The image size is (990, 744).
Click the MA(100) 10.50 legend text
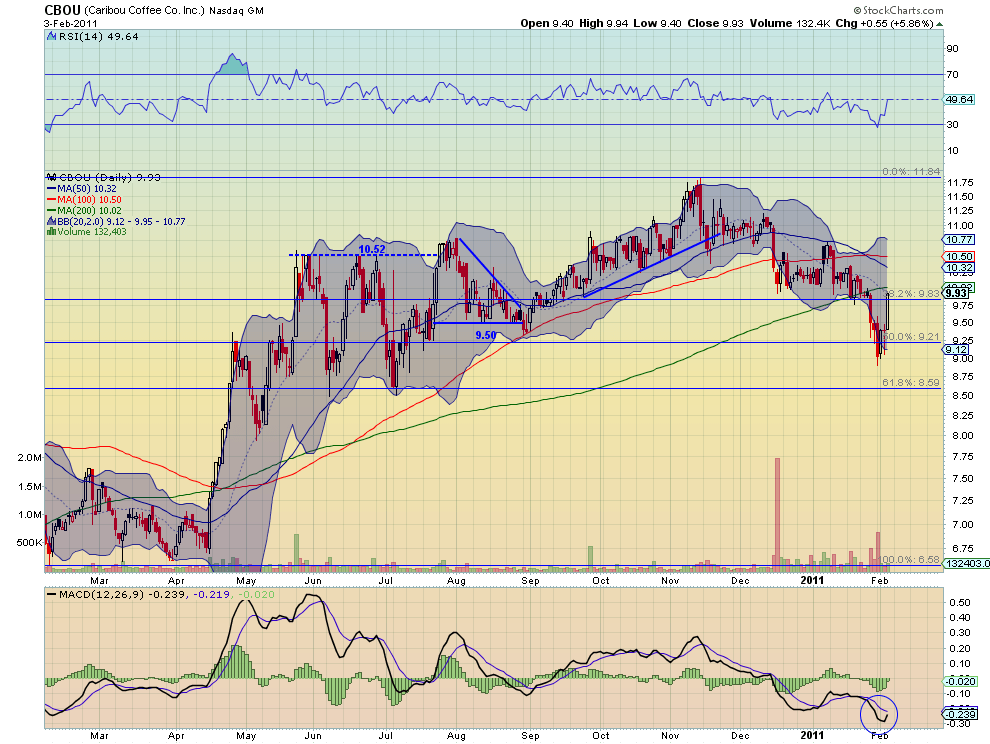point(89,200)
